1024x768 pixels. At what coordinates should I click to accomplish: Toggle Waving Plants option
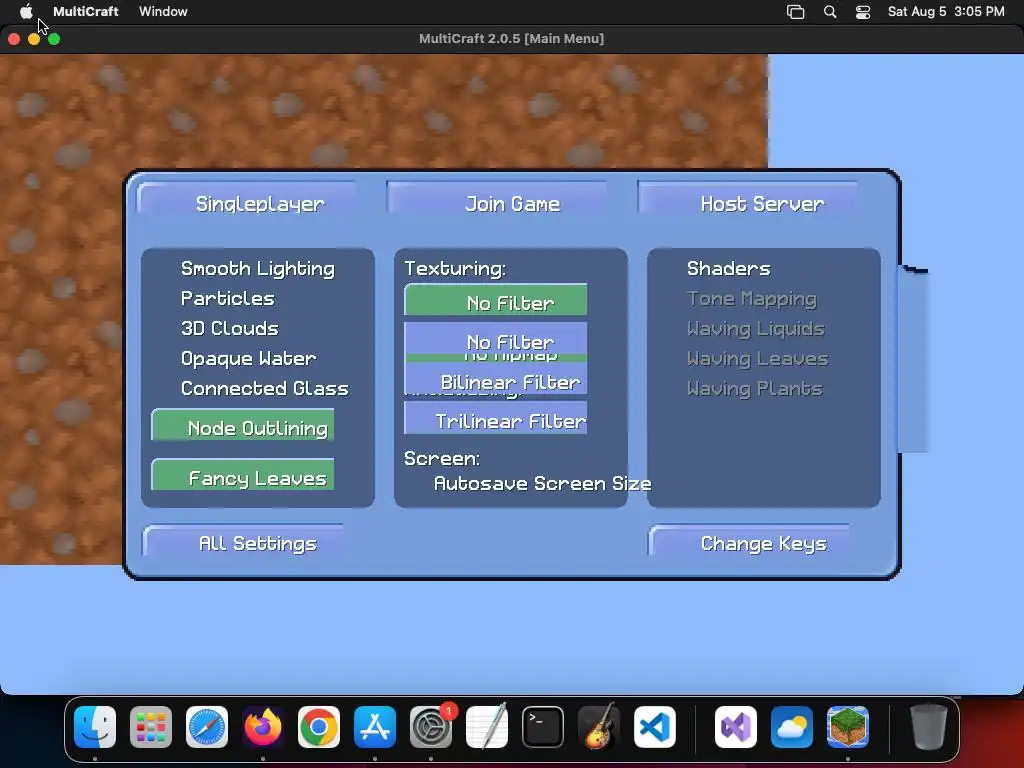pos(755,389)
